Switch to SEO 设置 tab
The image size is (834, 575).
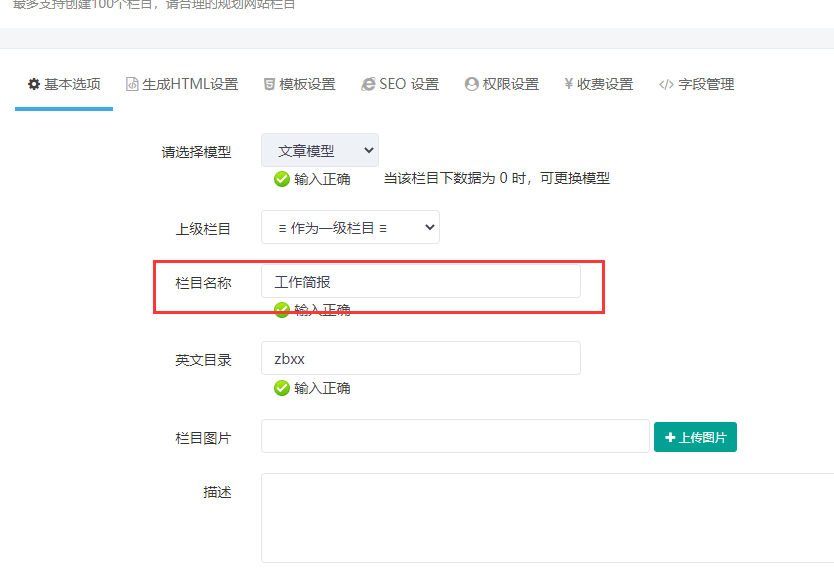click(x=400, y=85)
